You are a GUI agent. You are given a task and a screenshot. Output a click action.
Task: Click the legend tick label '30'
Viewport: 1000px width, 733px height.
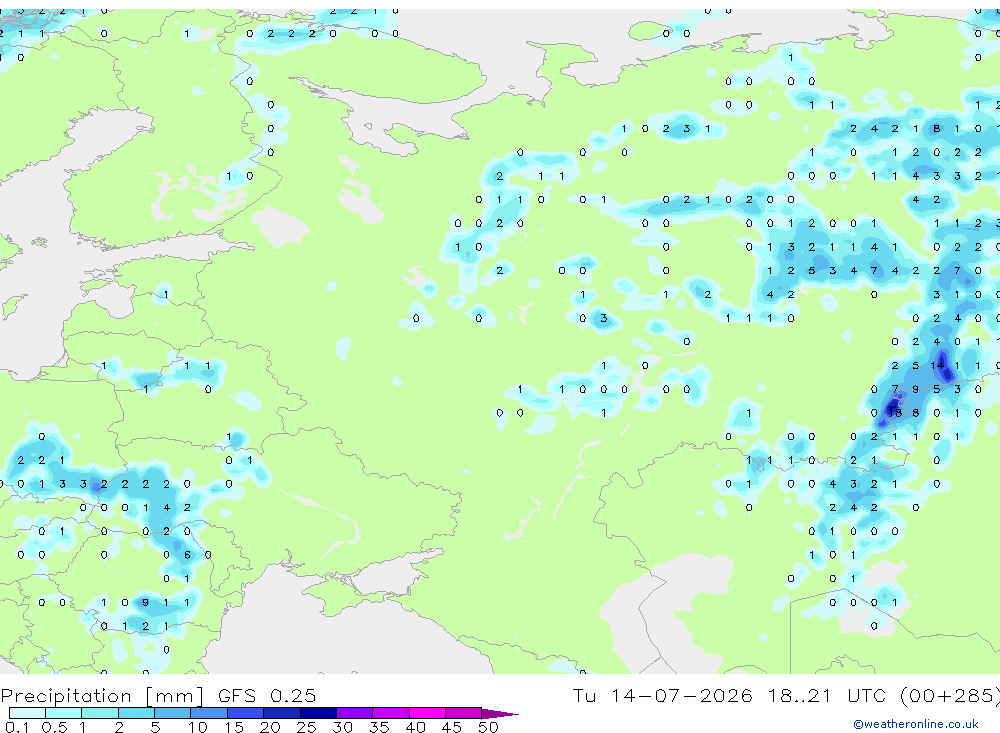[342, 727]
